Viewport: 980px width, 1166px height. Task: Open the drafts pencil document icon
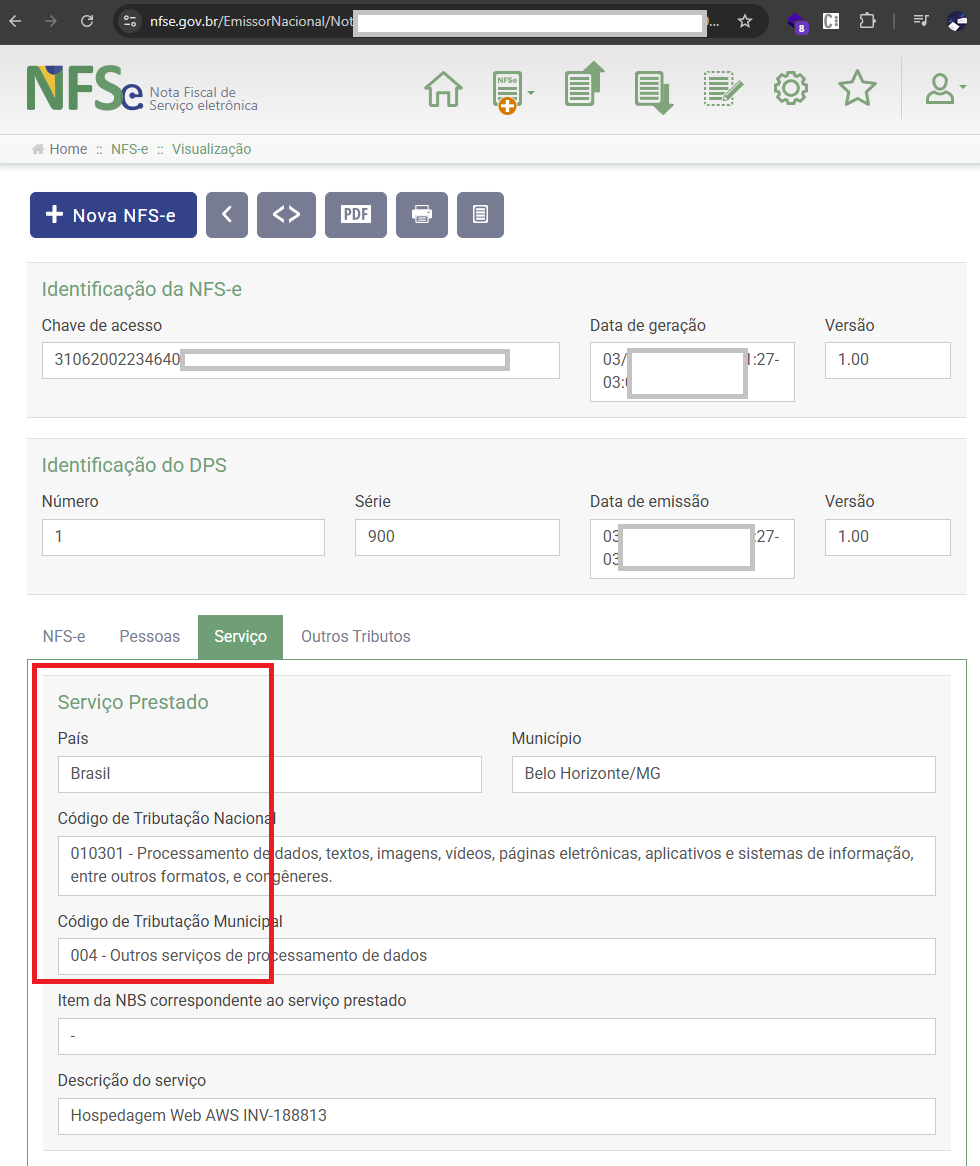(x=723, y=89)
